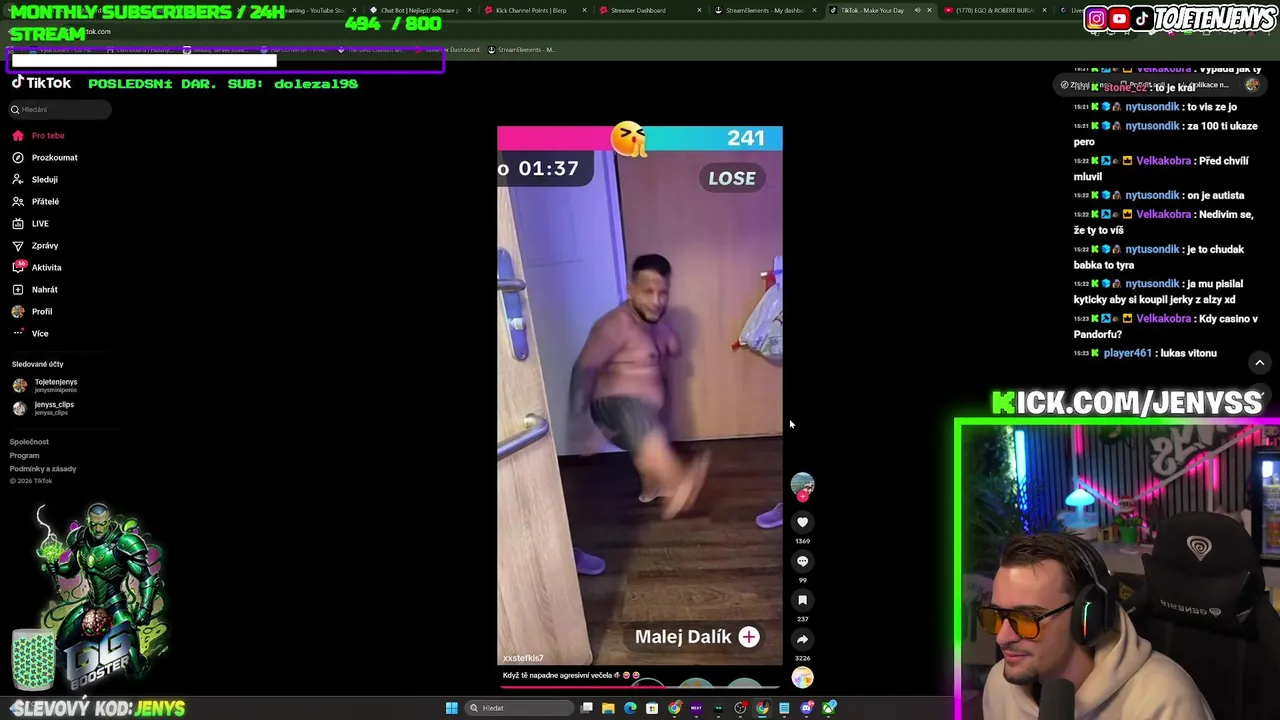Open the Windows Start menu
The height and width of the screenshot is (720, 1280).
pyautogui.click(x=452, y=708)
